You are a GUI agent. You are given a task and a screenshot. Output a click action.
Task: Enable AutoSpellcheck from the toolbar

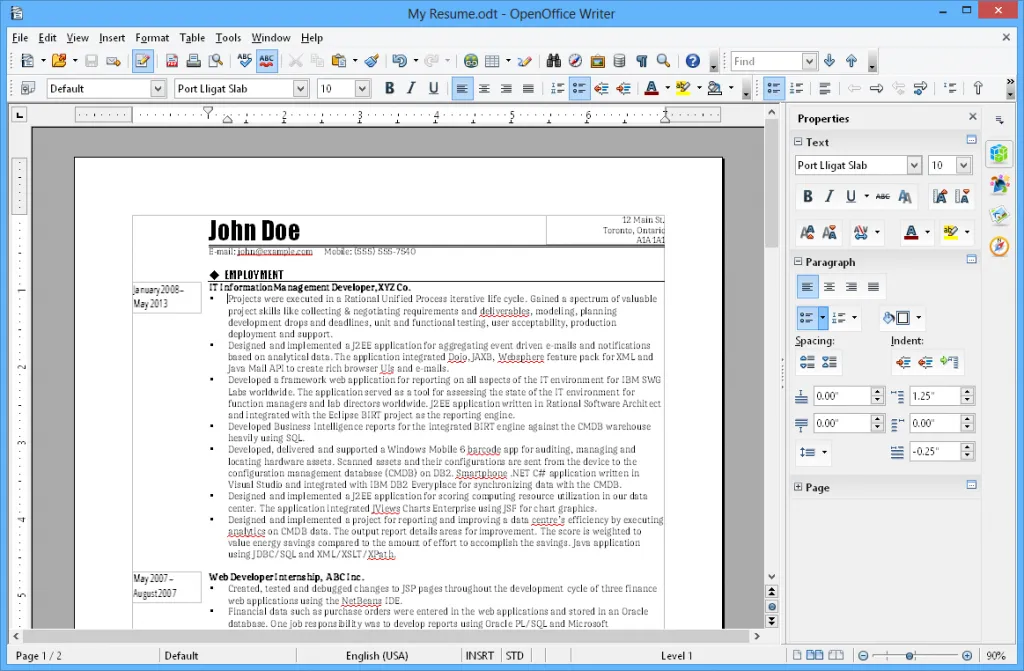(x=268, y=59)
